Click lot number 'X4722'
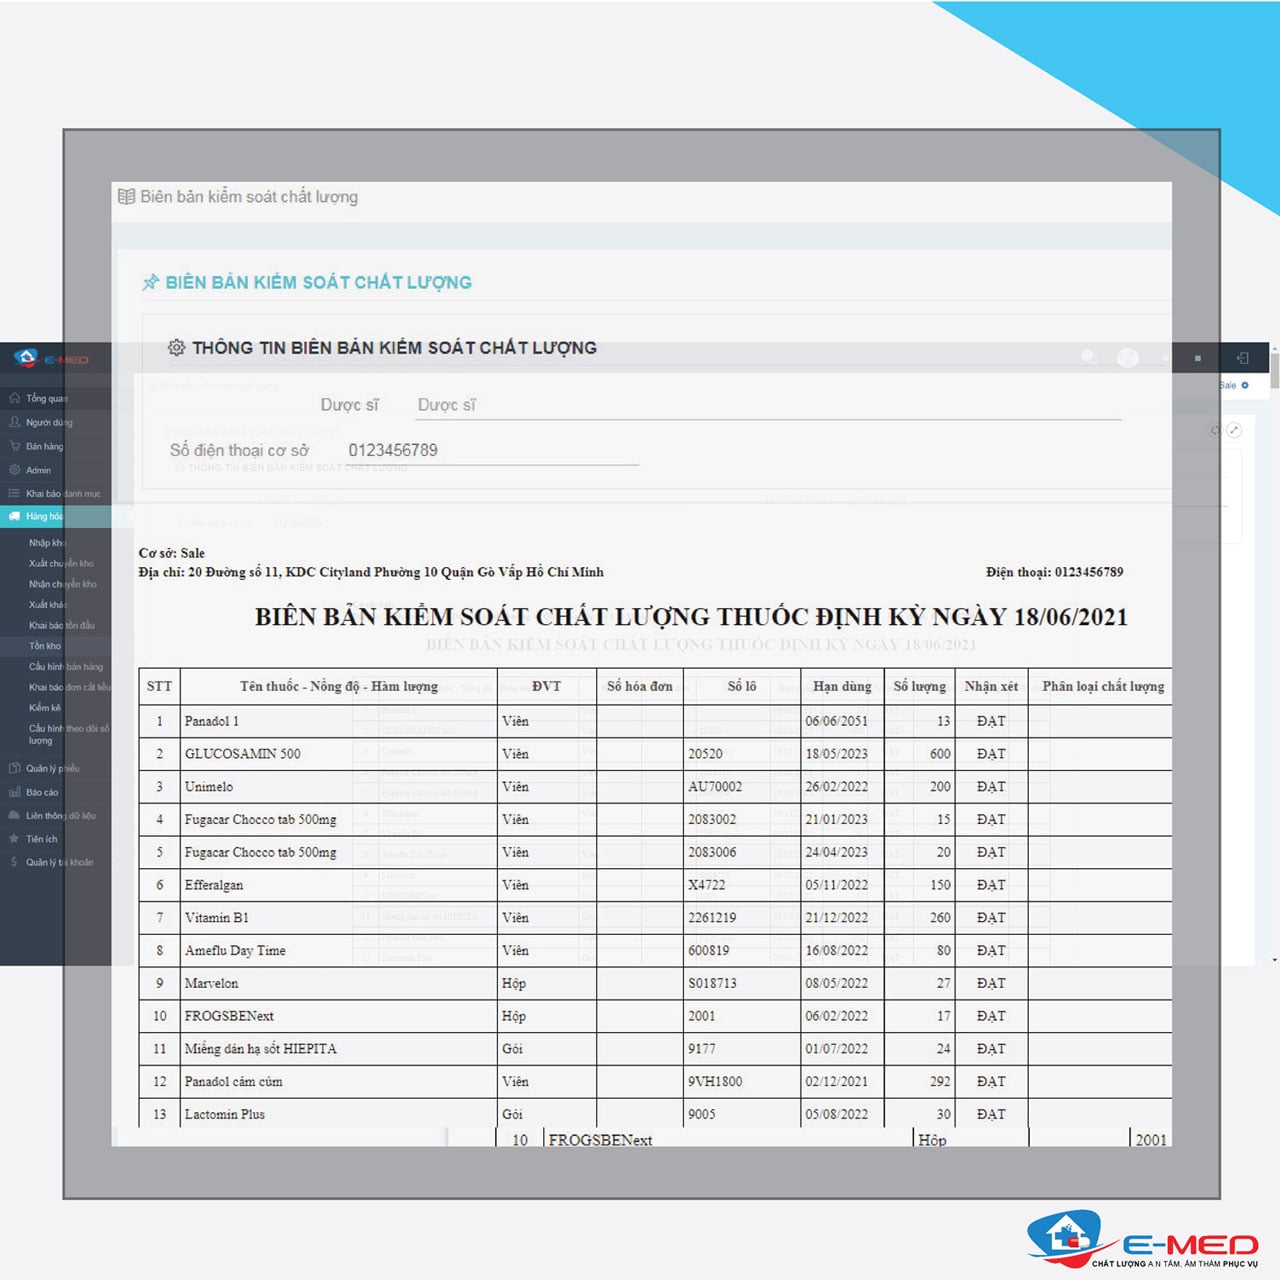This screenshot has width=1280, height=1280. (x=707, y=885)
